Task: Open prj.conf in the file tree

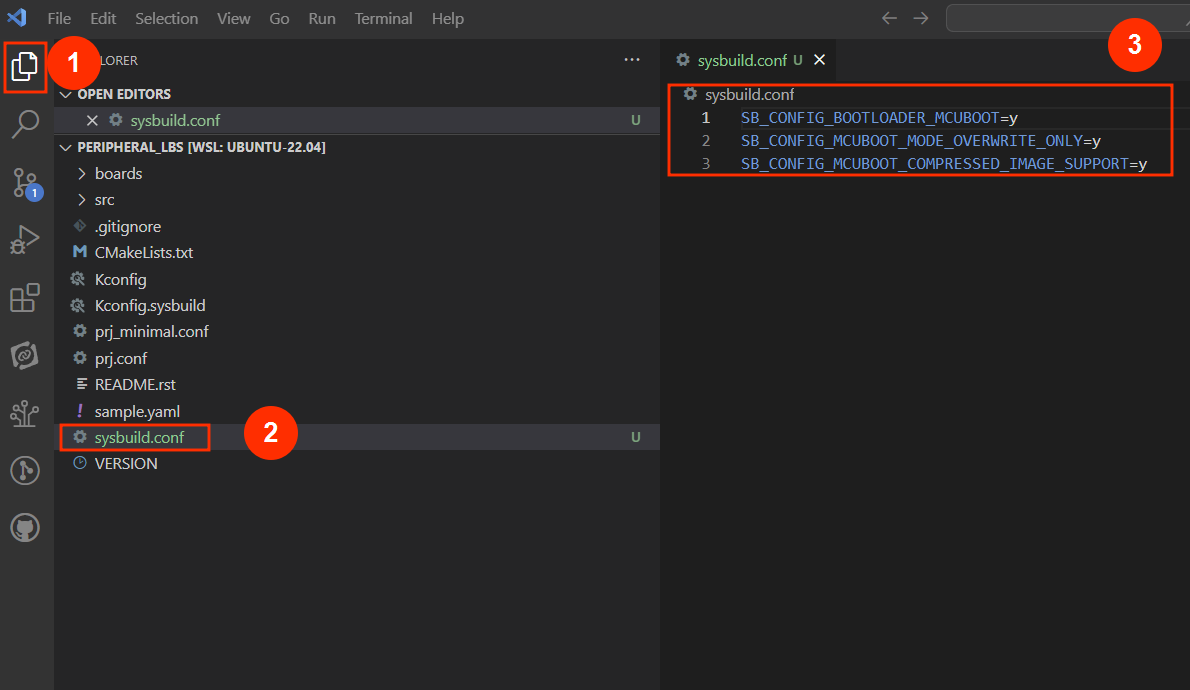Action: [121, 358]
